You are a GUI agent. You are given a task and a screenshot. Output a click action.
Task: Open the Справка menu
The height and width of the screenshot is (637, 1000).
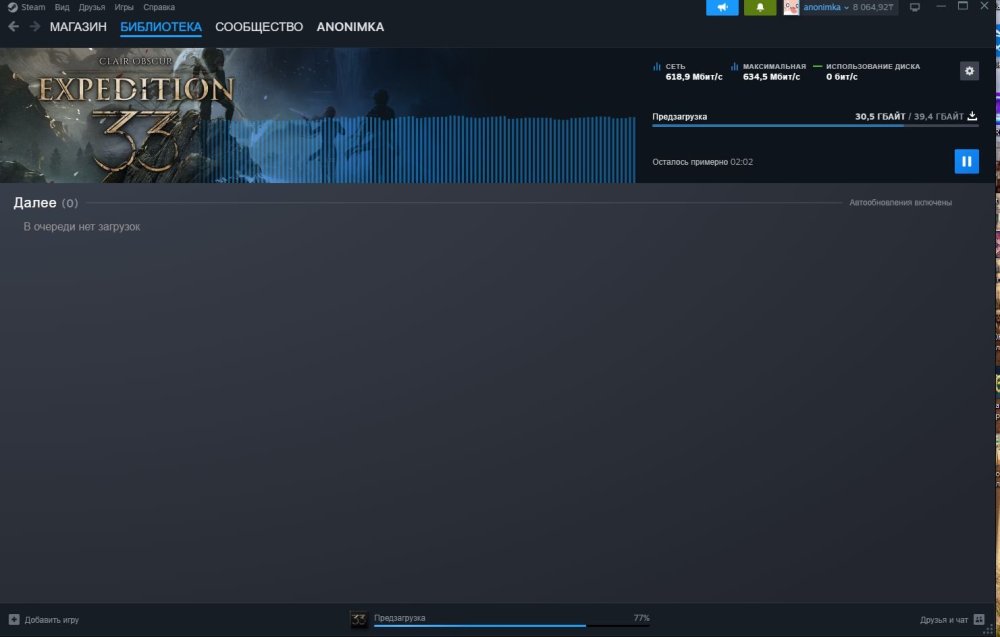click(x=159, y=7)
